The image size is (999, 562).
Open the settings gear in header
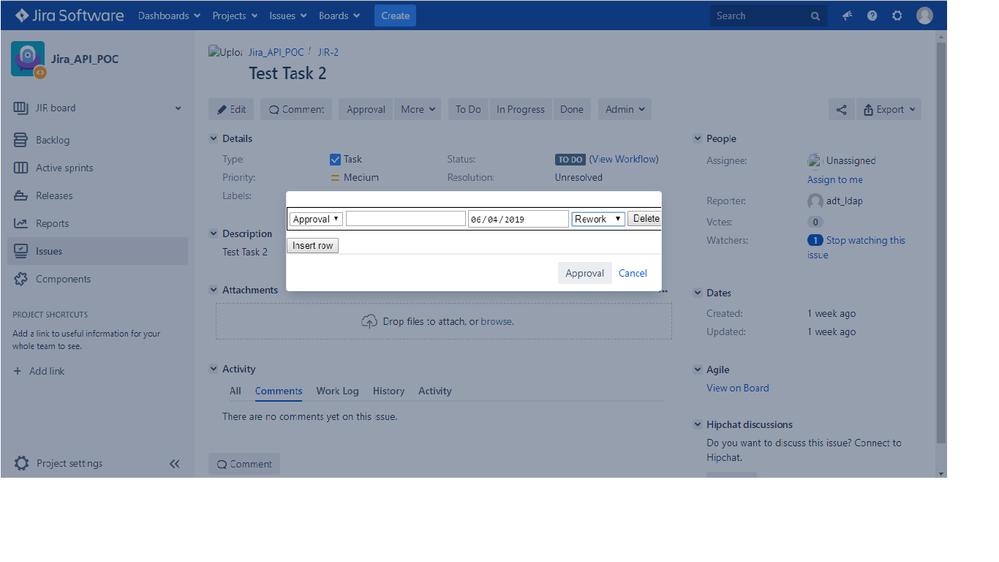coord(897,15)
